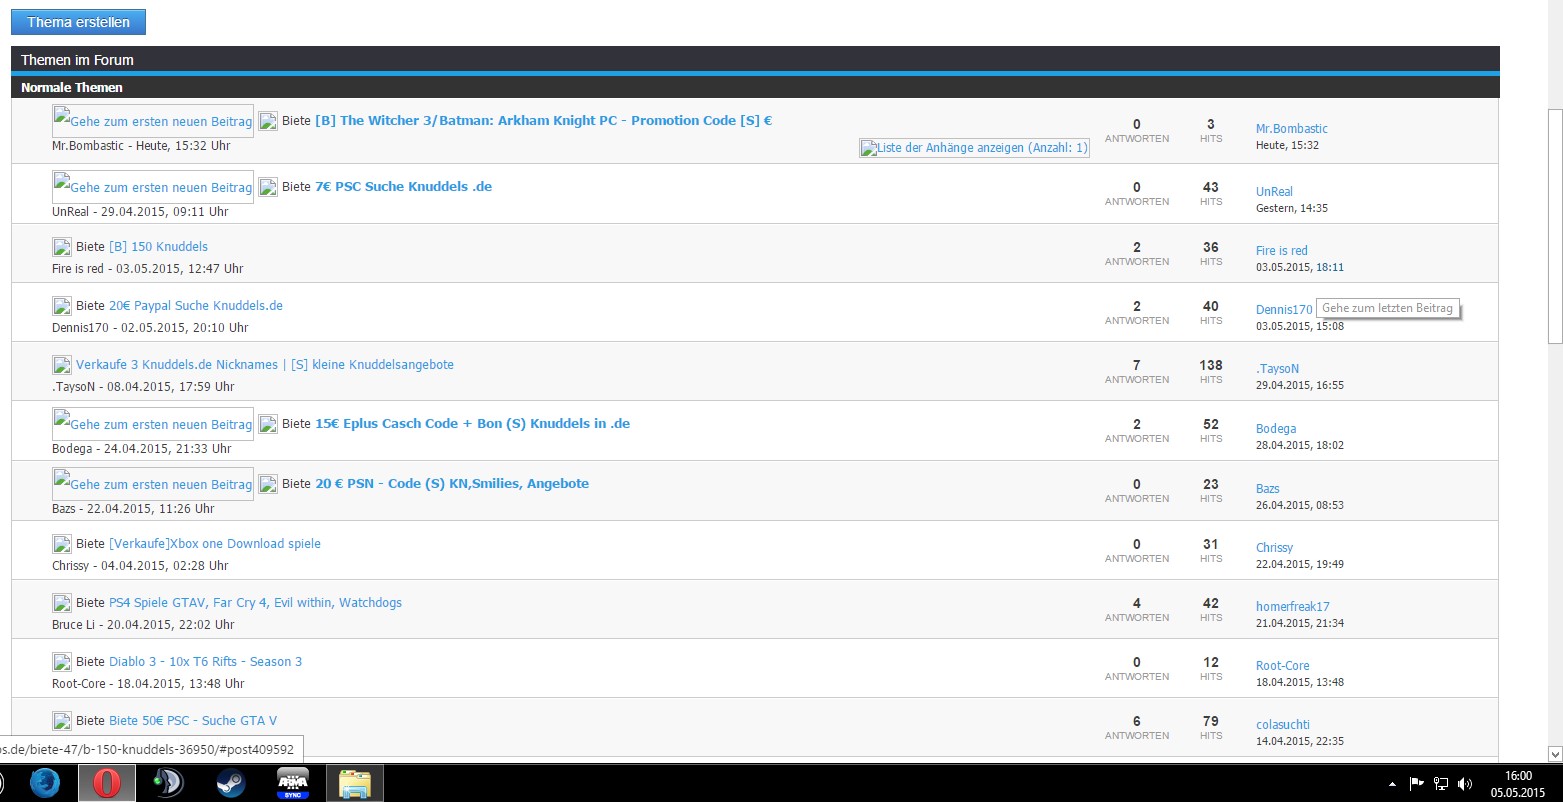The height and width of the screenshot is (802, 1563).
Task: Open the "[B] 150 Knuddels" thread
Action: (x=158, y=247)
